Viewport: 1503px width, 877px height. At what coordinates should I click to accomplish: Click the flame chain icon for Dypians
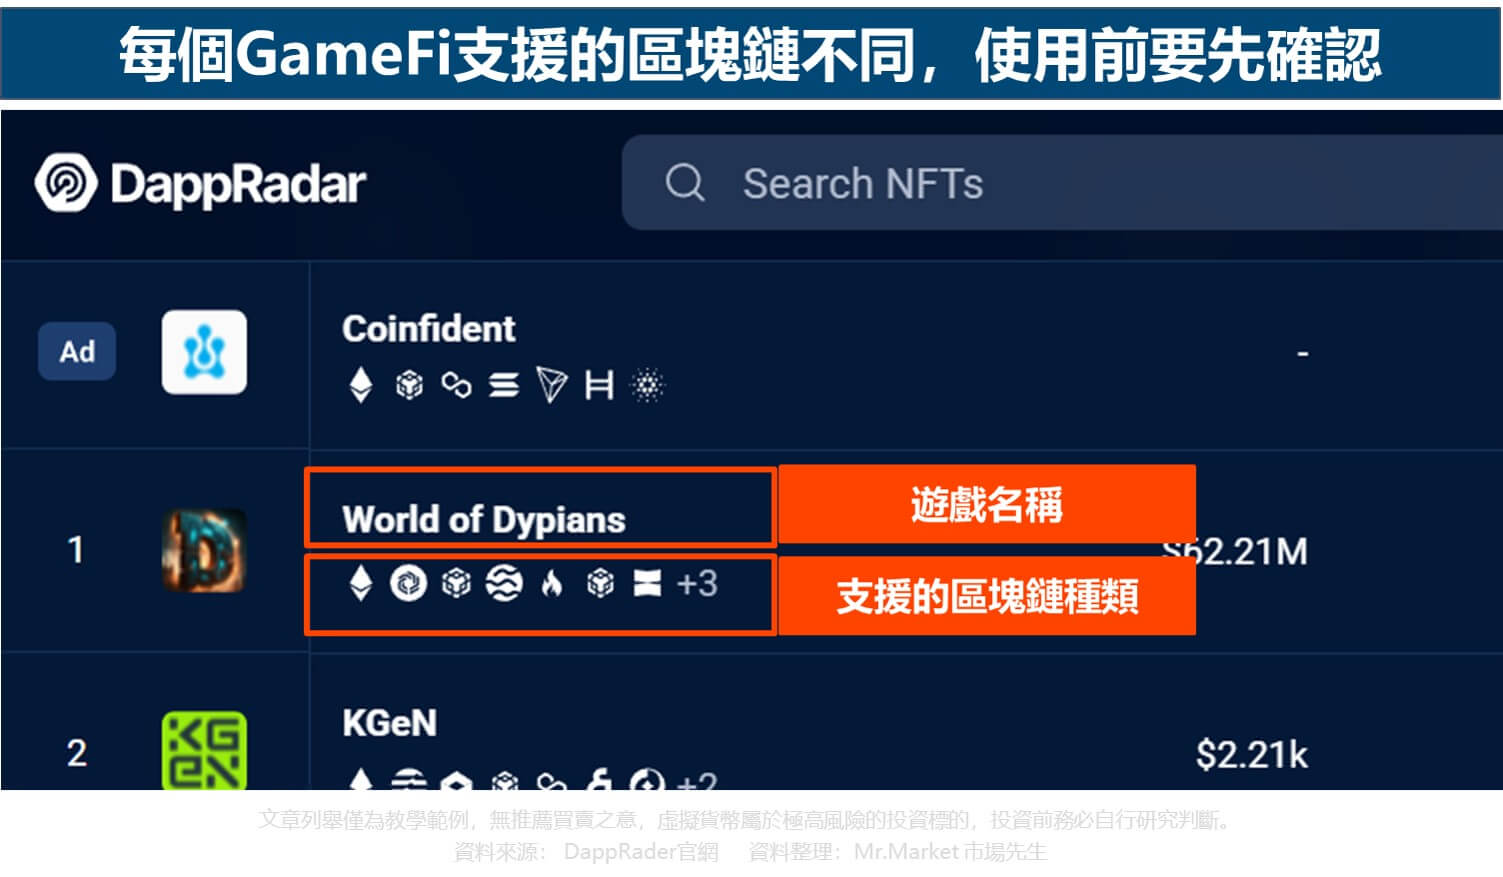click(552, 583)
